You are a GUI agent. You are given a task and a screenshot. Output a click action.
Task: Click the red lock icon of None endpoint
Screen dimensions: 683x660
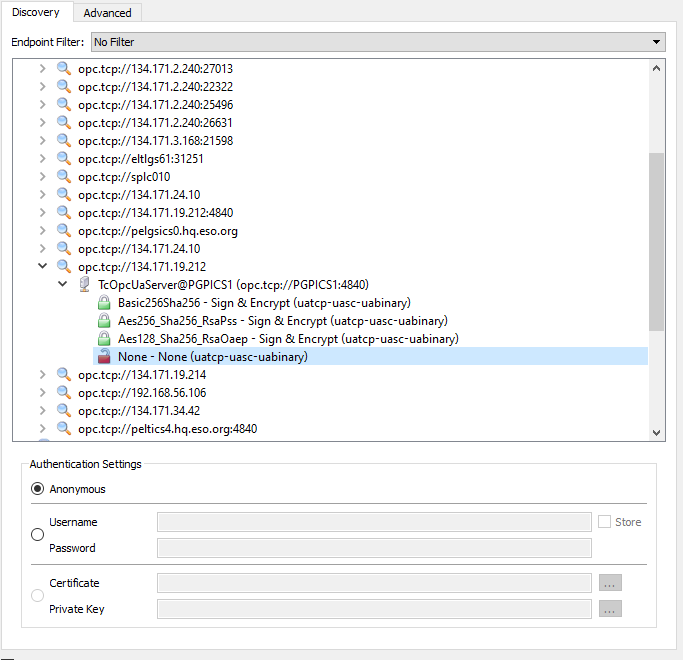point(103,357)
